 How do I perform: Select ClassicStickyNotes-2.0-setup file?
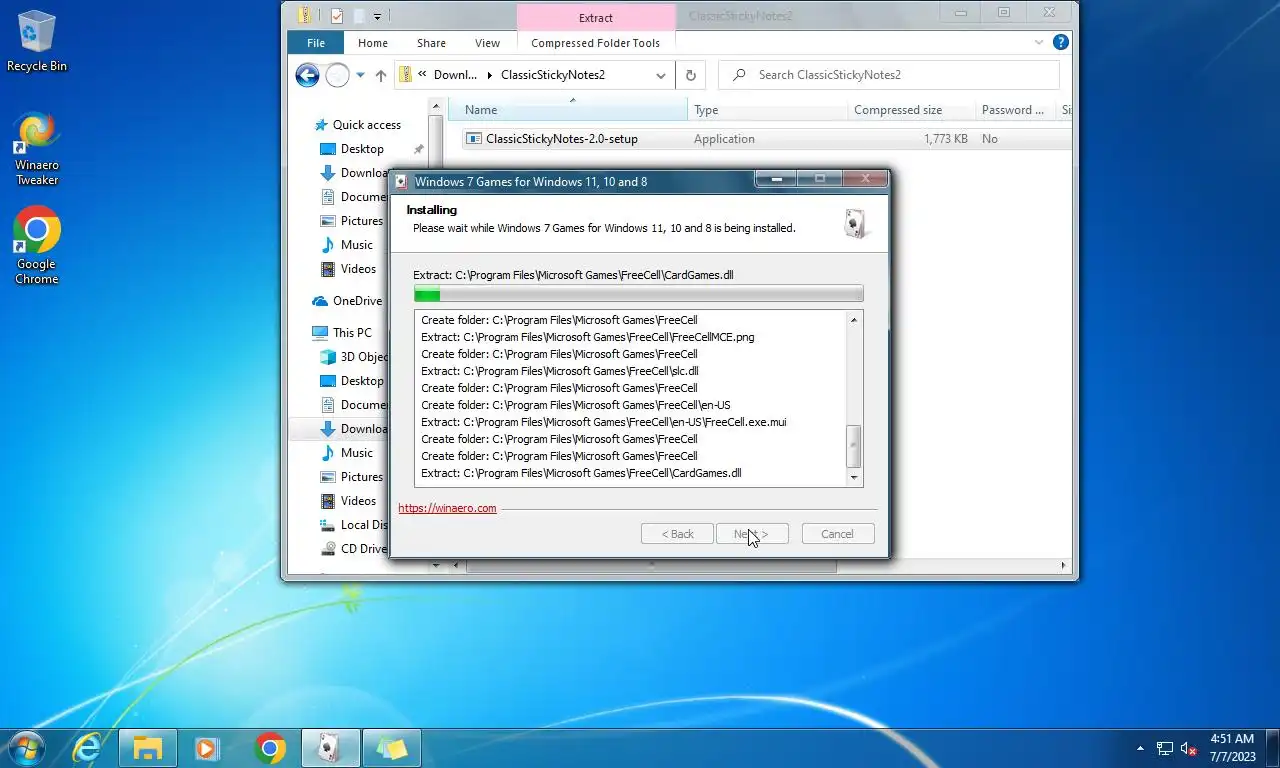pos(561,139)
